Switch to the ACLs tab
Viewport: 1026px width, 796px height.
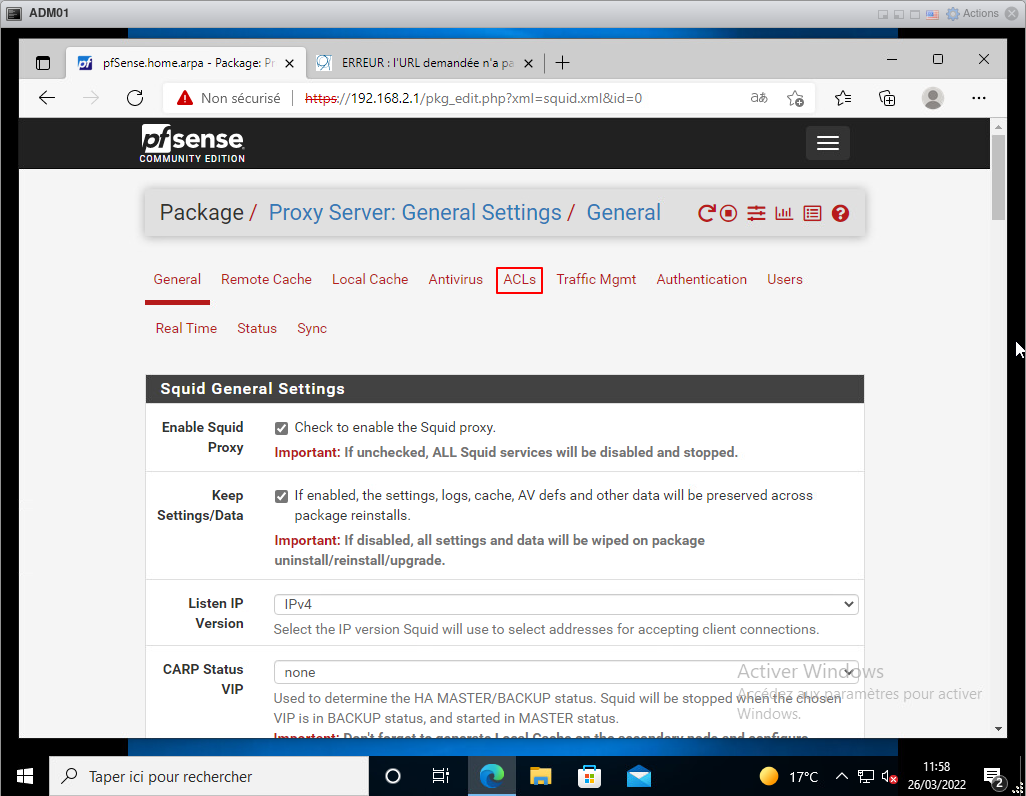[519, 280]
